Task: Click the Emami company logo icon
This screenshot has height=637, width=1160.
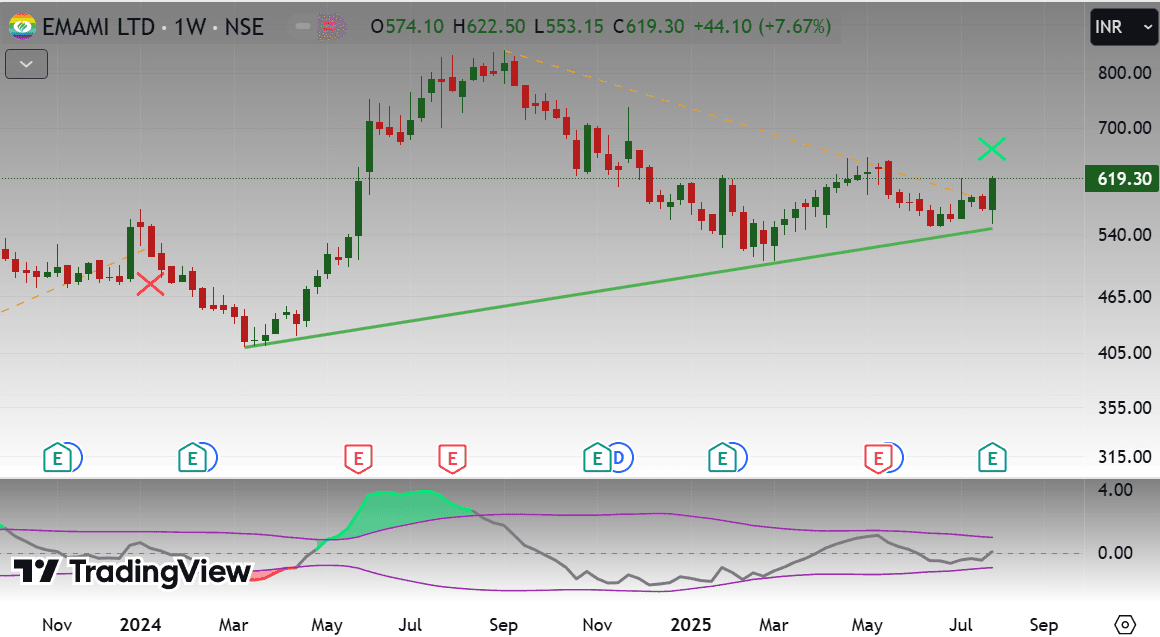Action: pyautogui.click(x=22, y=27)
